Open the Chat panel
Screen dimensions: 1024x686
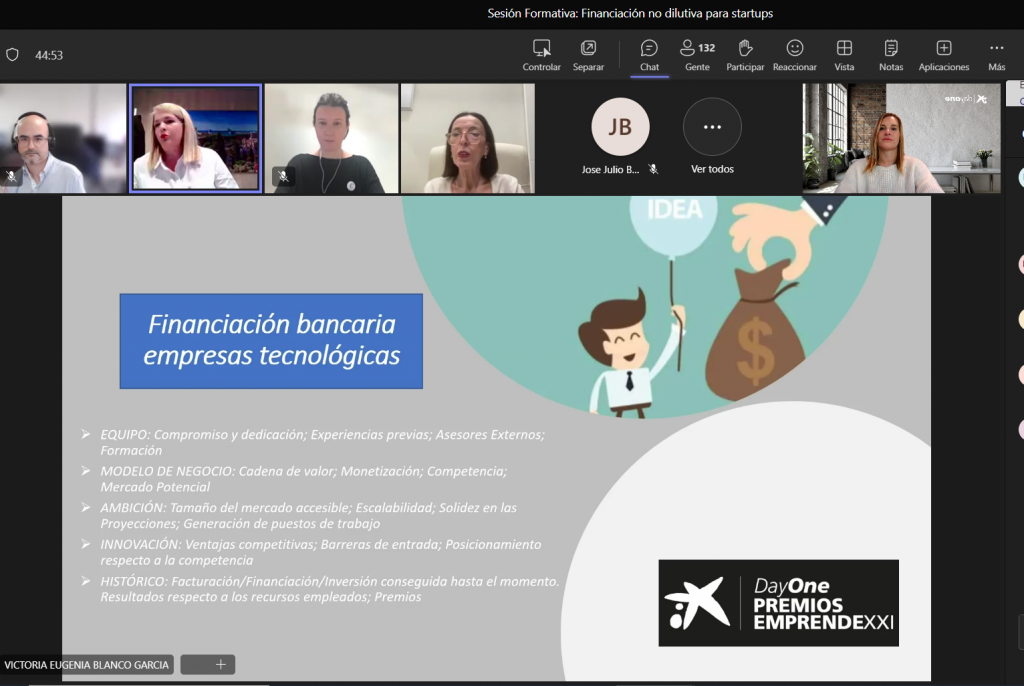point(649,56)
